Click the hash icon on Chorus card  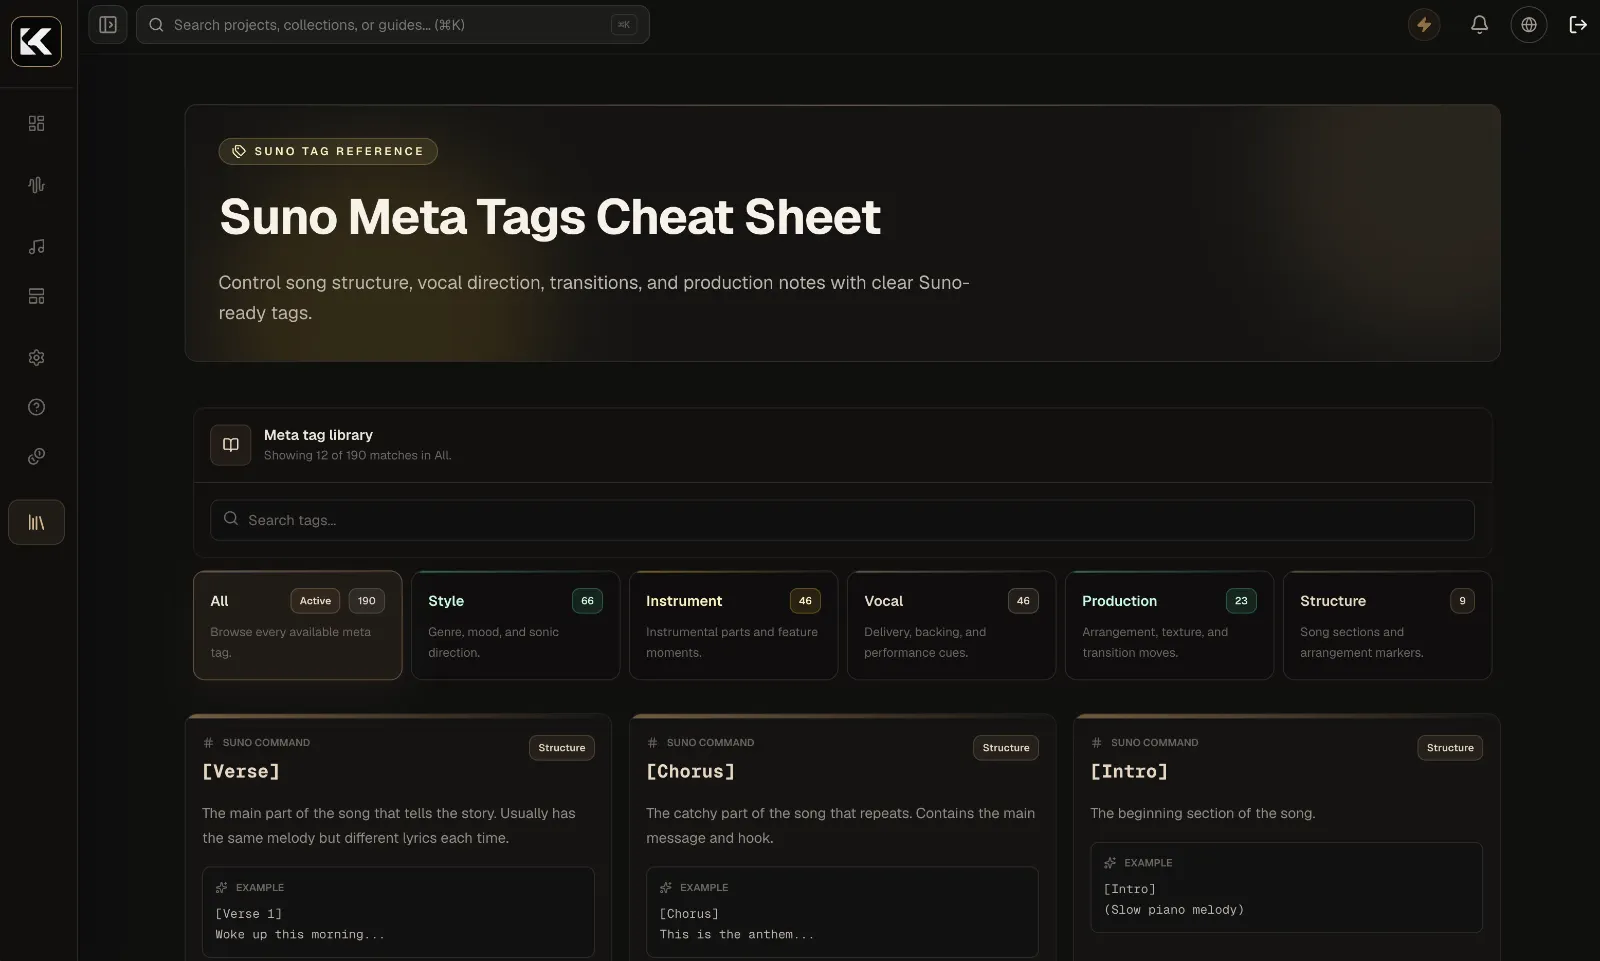point(652,743)
